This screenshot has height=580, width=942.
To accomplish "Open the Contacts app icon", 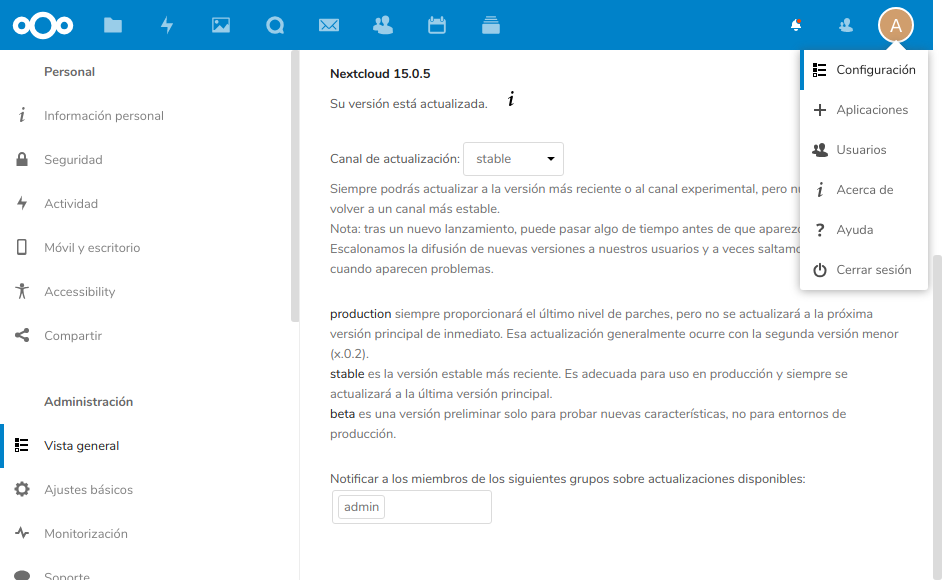I will (382, 25).
